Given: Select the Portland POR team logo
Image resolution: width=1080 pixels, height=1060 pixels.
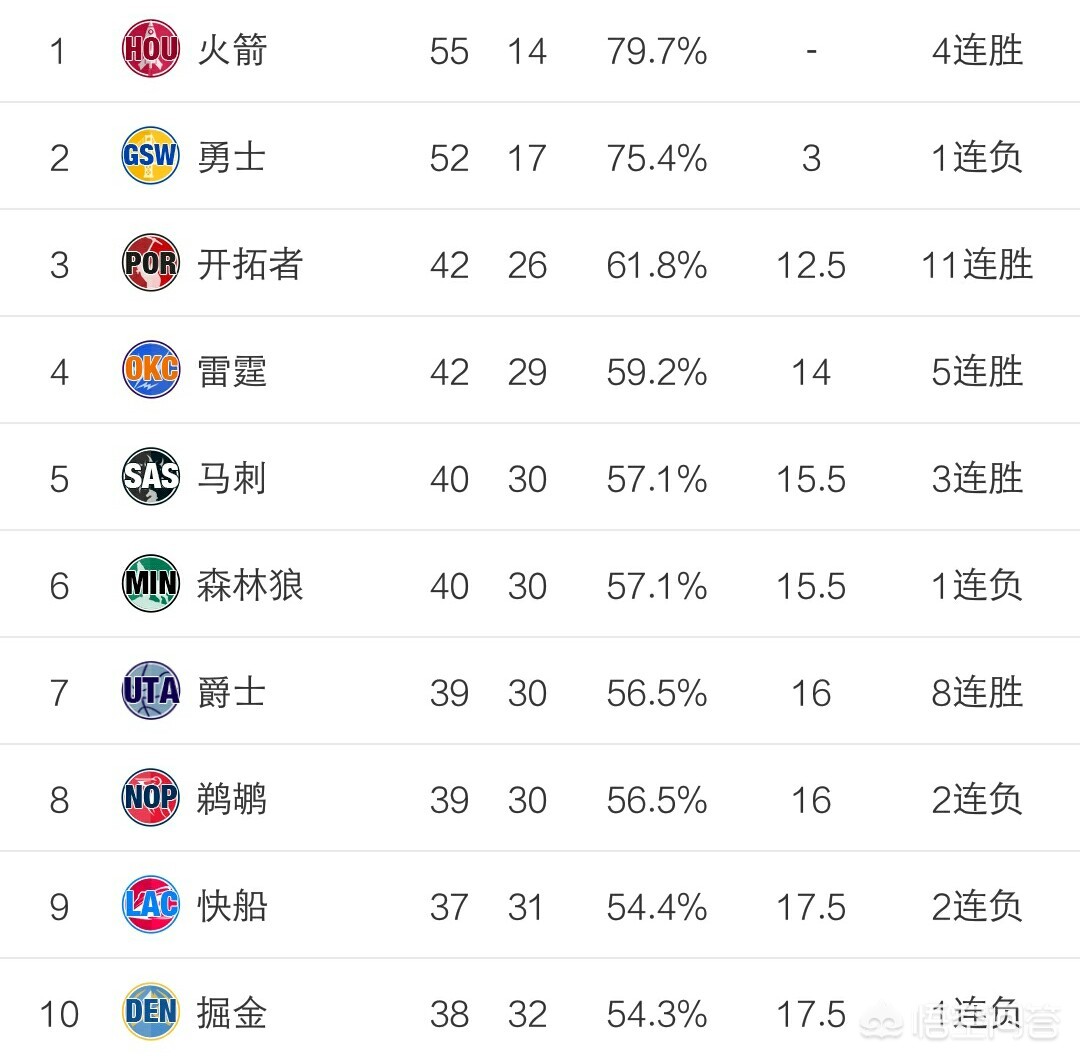Looking at the screenshot, I should pyautogui.click(x=151, y=264).
